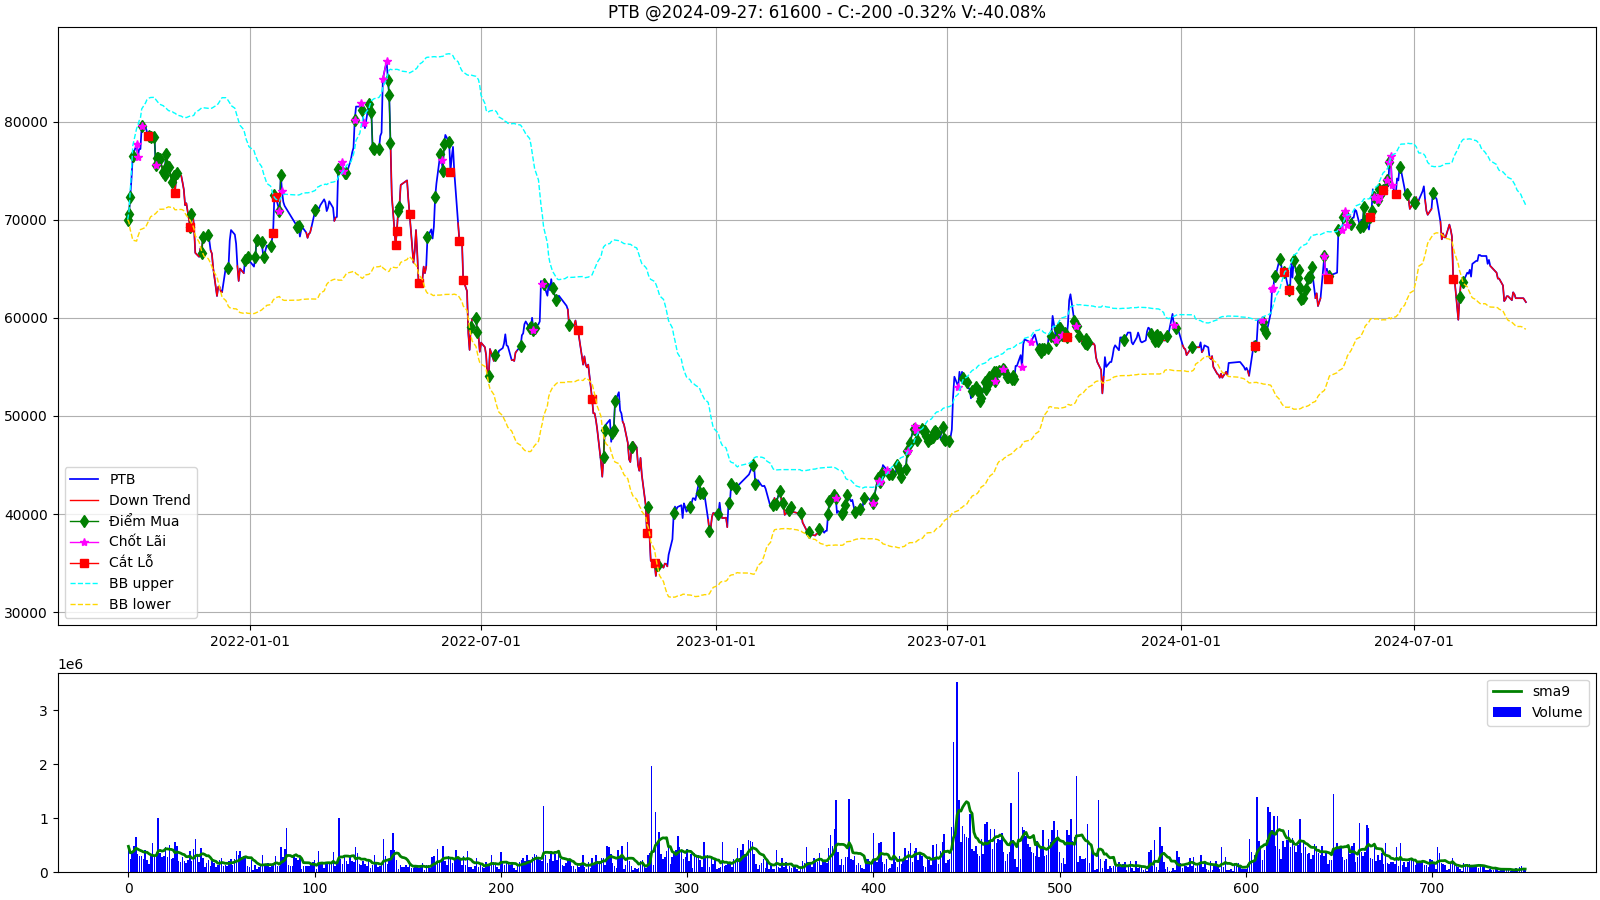1600x900 pixels.
Task: Click the Chốt Lãi legend entry
Action: click(118, 541)
